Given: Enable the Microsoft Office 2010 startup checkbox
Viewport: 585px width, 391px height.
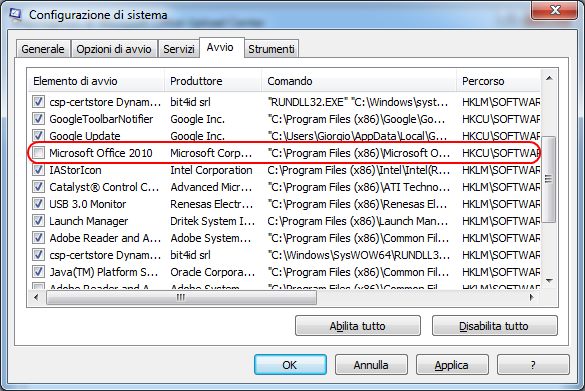Looking at the screenshot, I should click(x=38, y=153).
